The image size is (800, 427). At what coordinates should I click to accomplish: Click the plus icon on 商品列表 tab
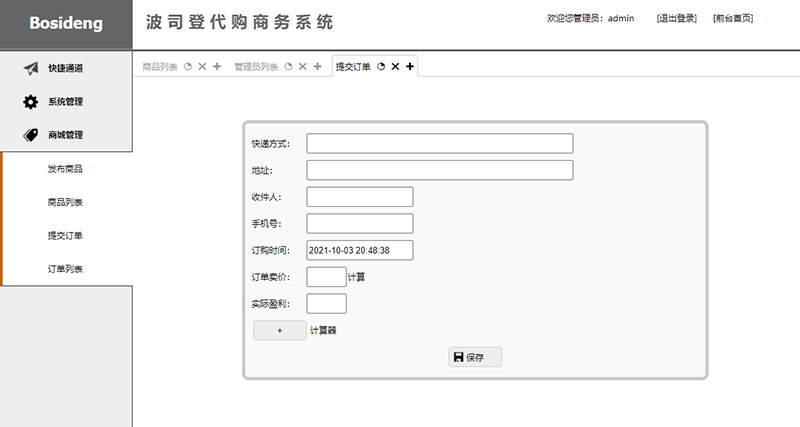(217, 67)
